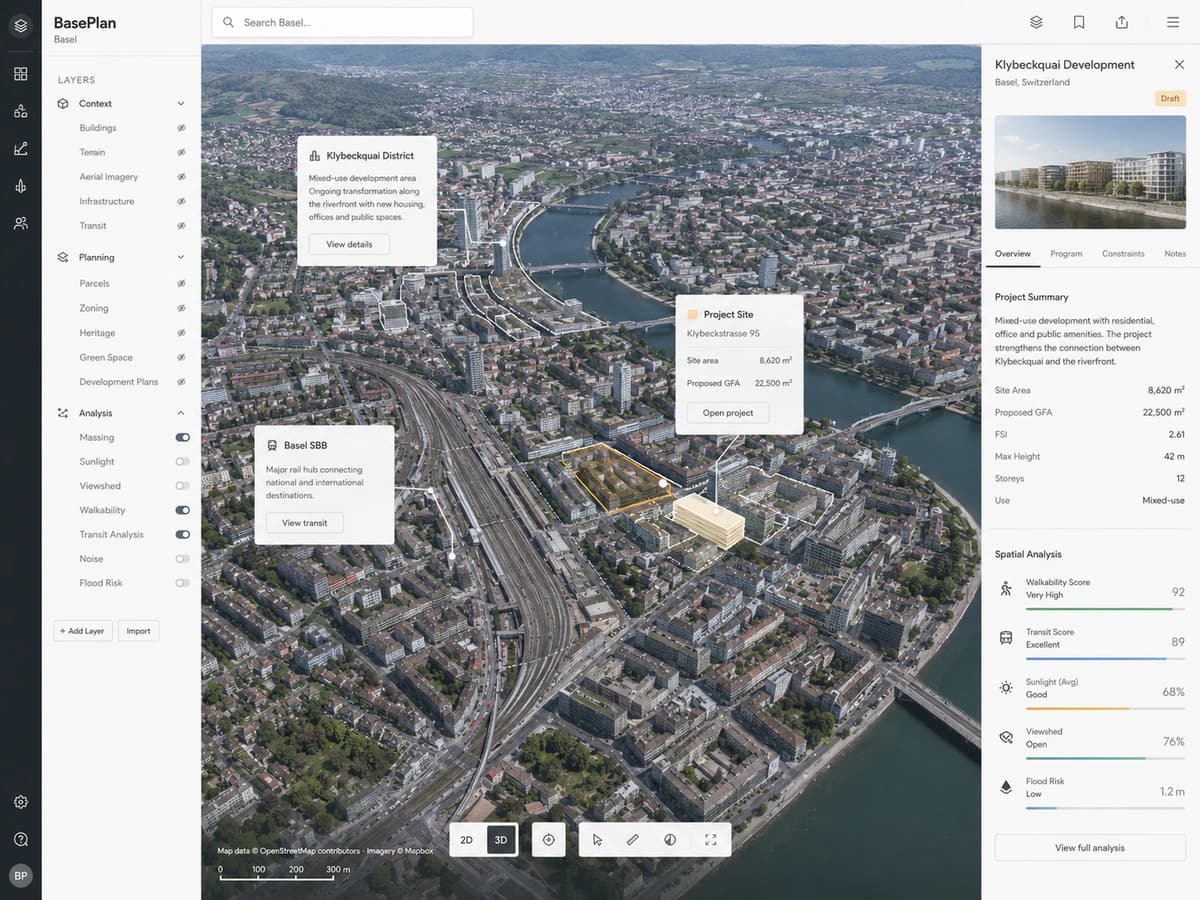Open the BP user avatar
The image size is (1200, 900).
pyautogui.click(x=20, y=876)
